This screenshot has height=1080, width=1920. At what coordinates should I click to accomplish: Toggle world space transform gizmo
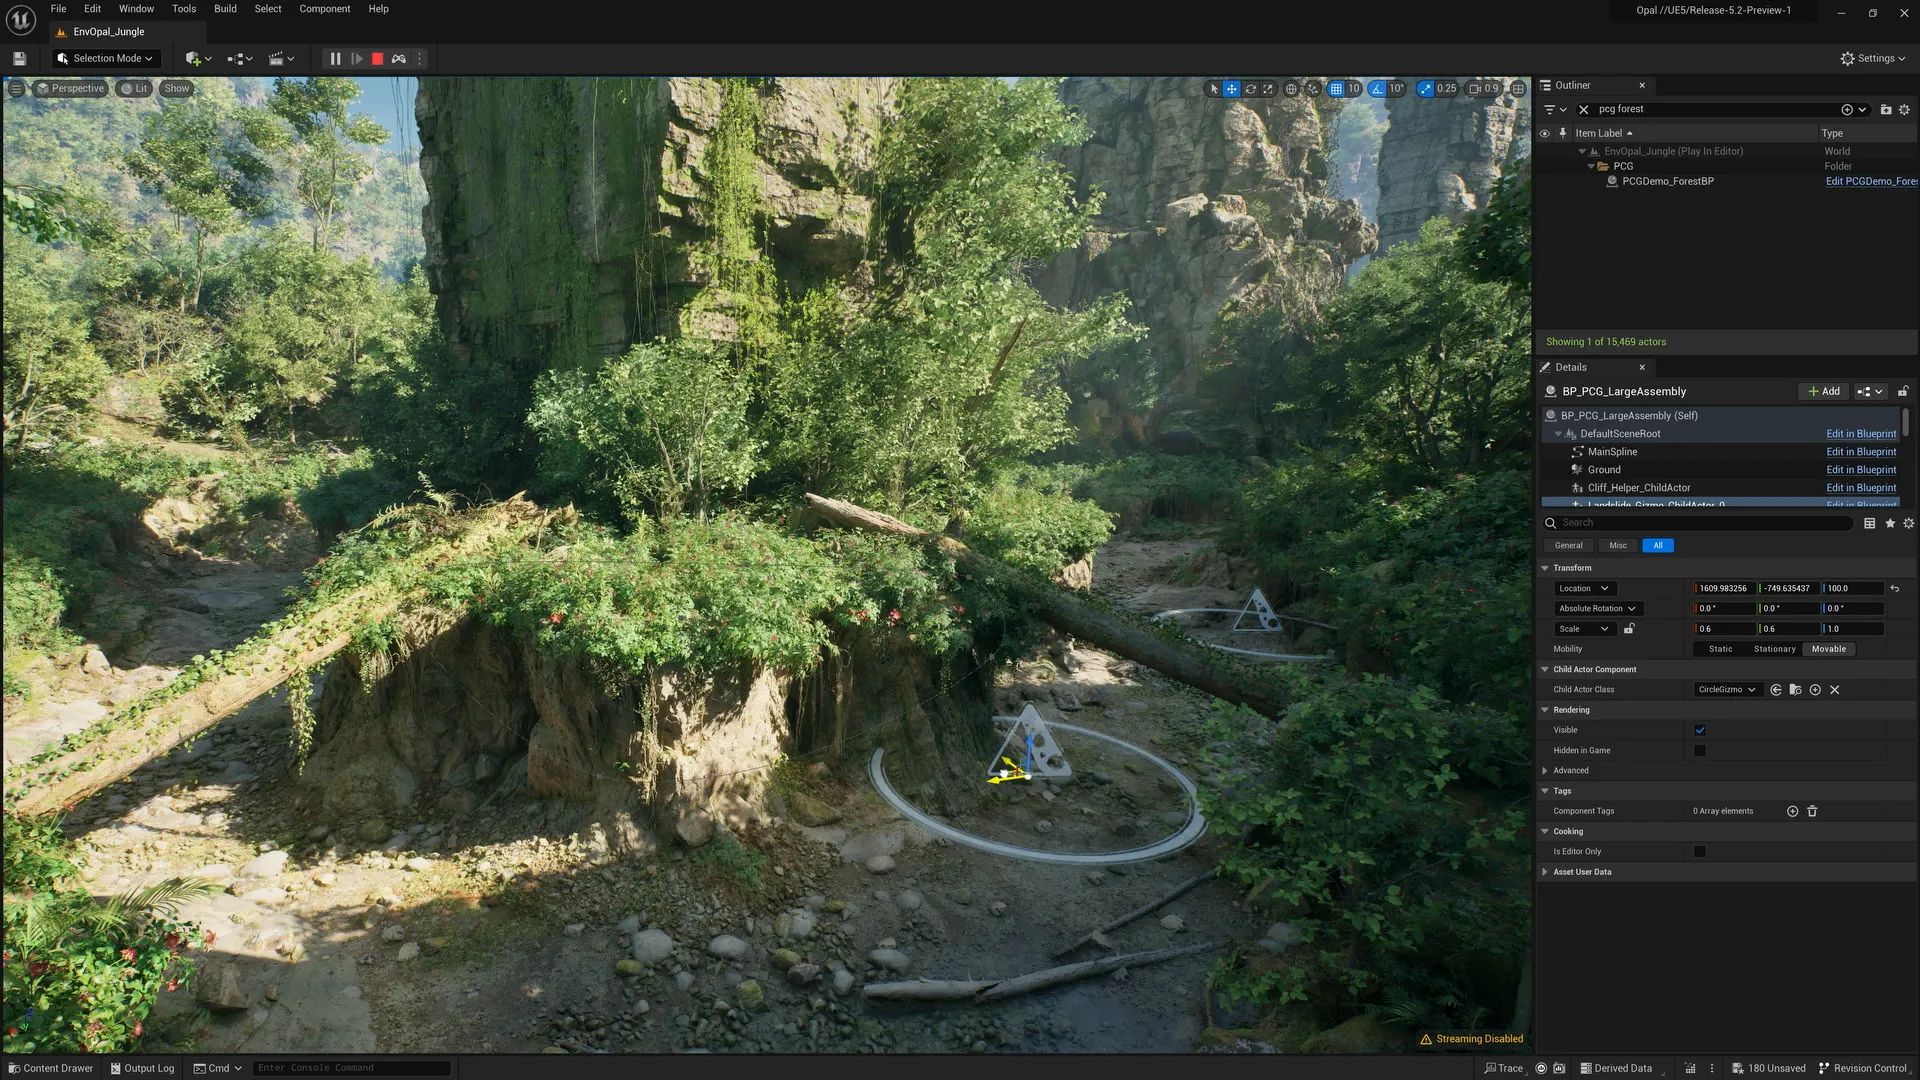point(1290,88)
